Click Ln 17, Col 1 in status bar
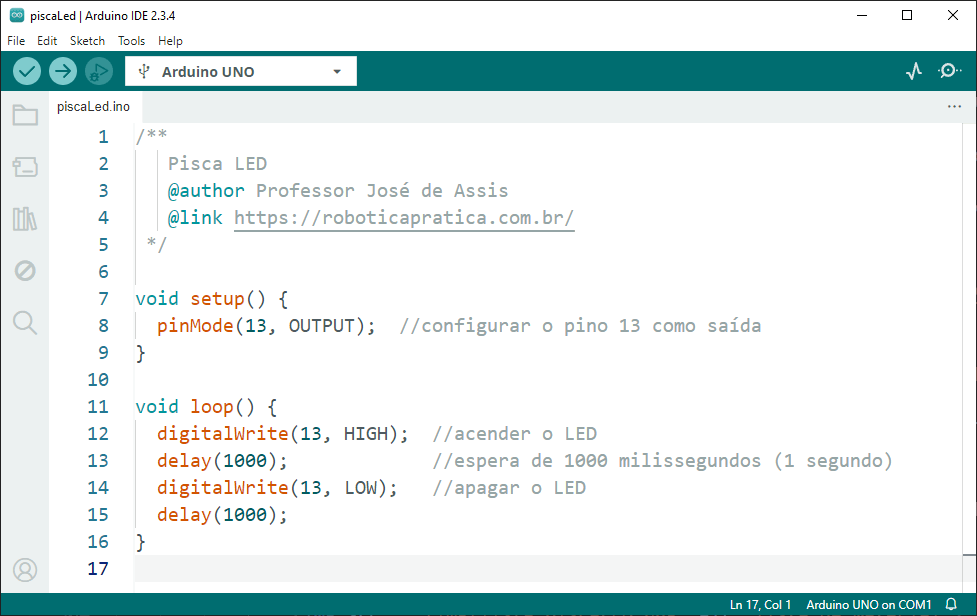Image resolution: width=977 pixels, height=616 pixels. tap(760, 604)
